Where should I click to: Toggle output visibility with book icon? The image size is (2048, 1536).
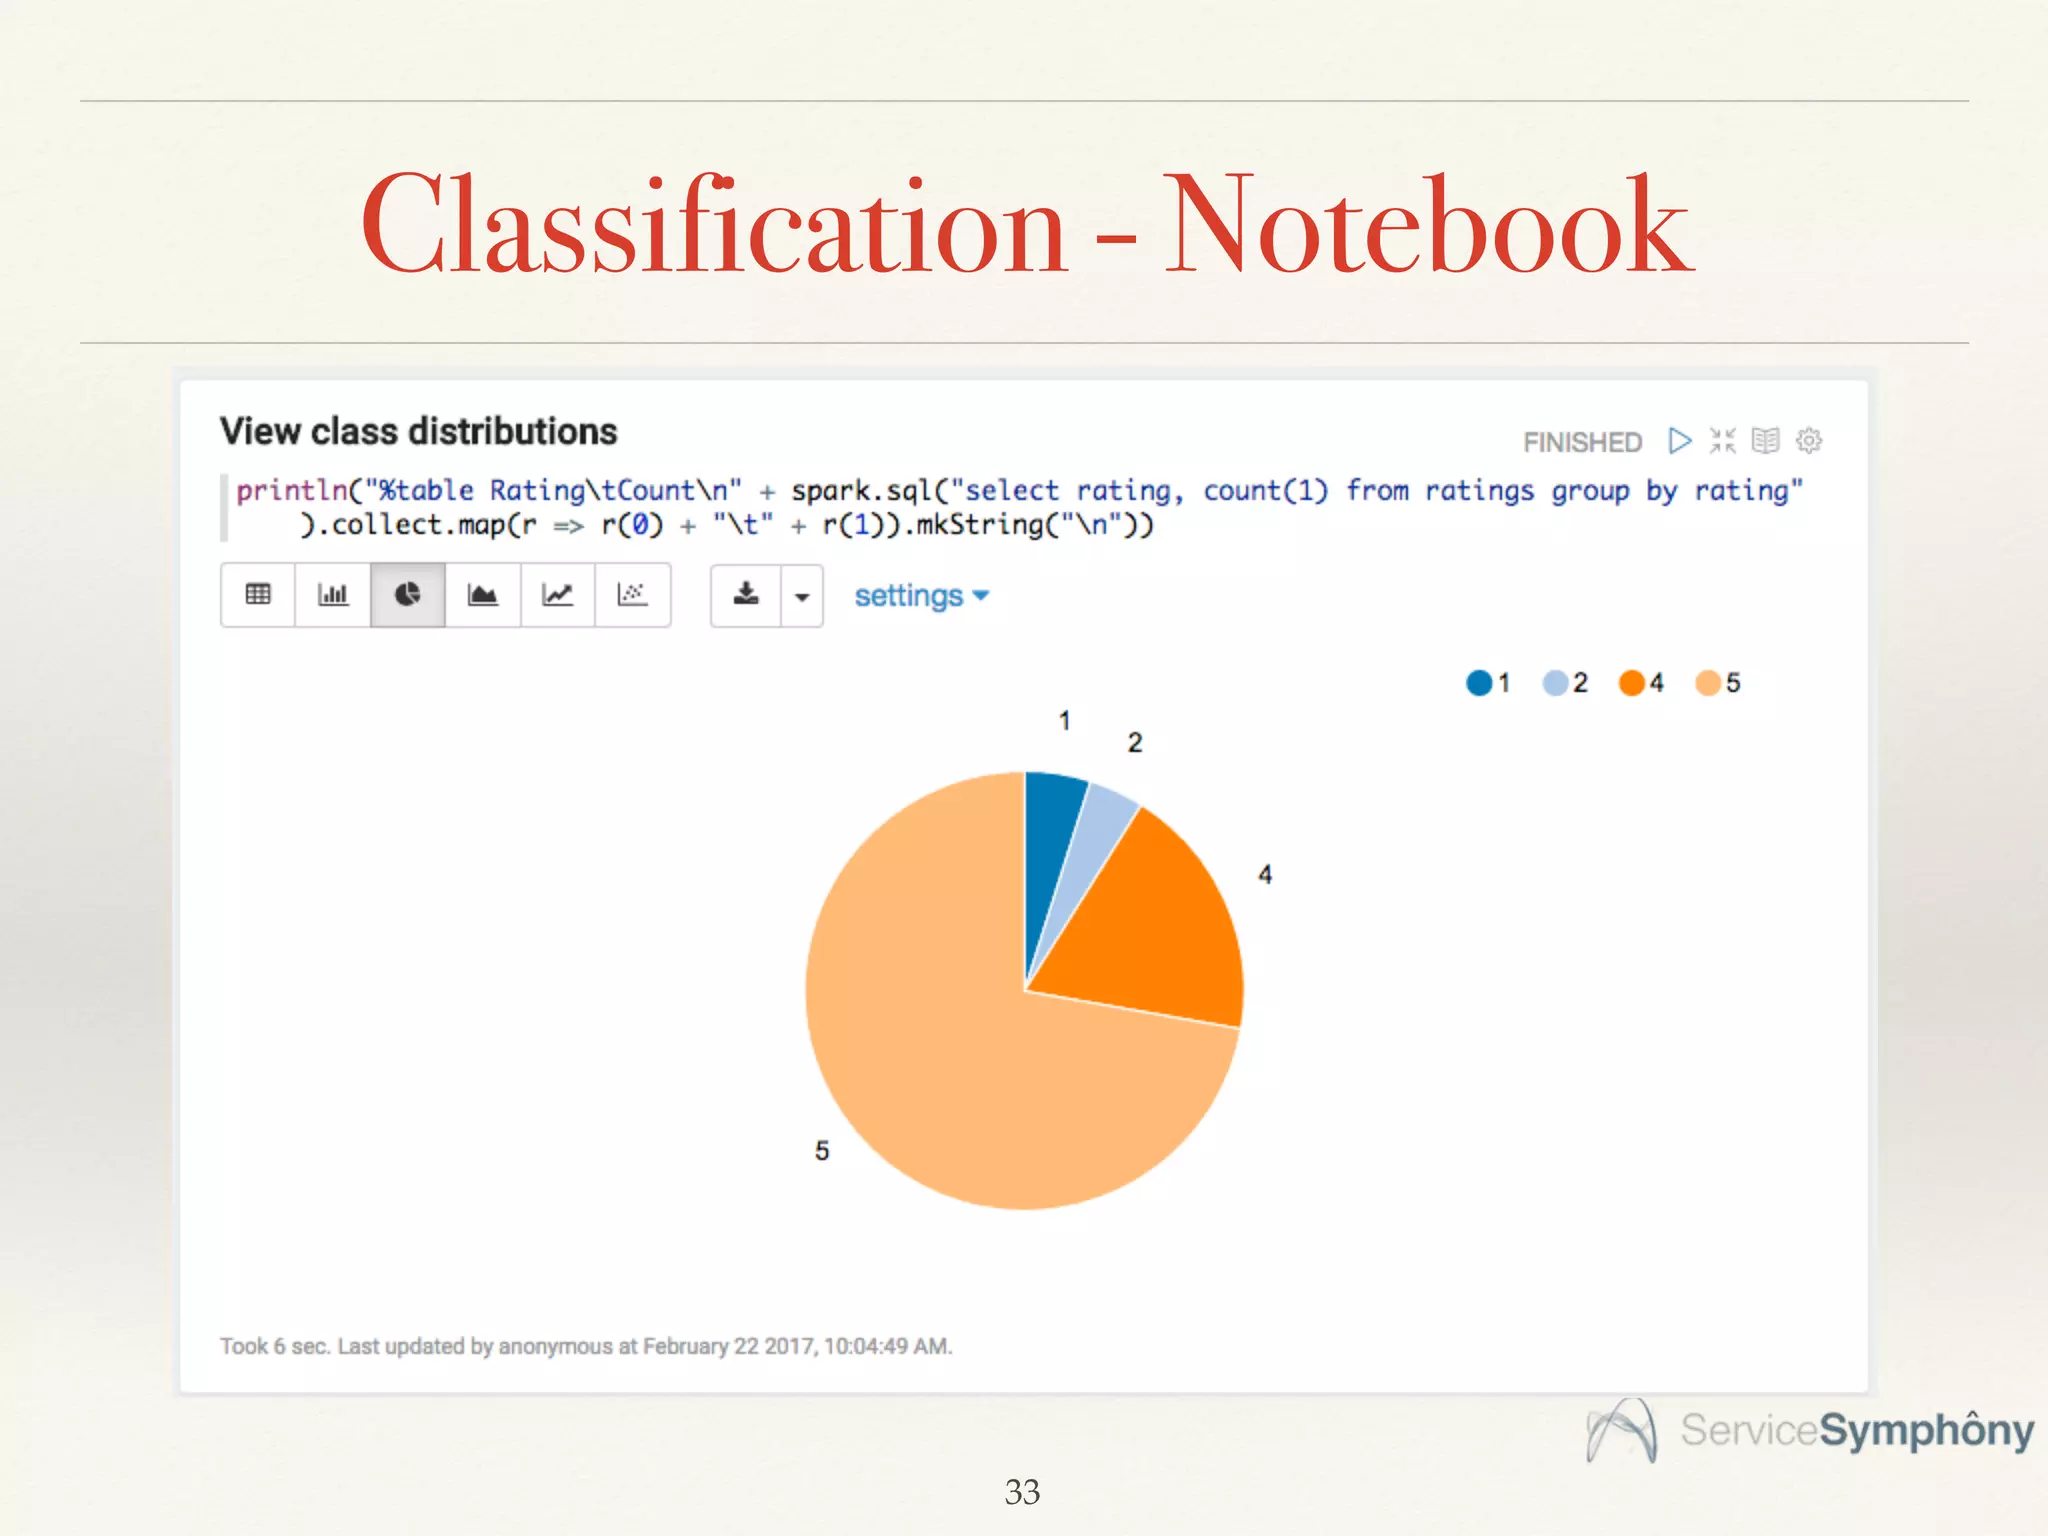tap(1766, 441)
